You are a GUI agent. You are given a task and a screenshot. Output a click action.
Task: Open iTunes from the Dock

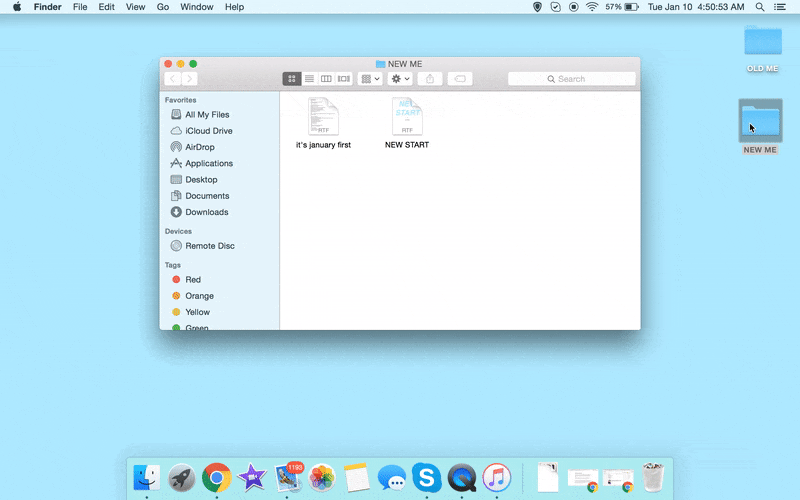point(497,478)
